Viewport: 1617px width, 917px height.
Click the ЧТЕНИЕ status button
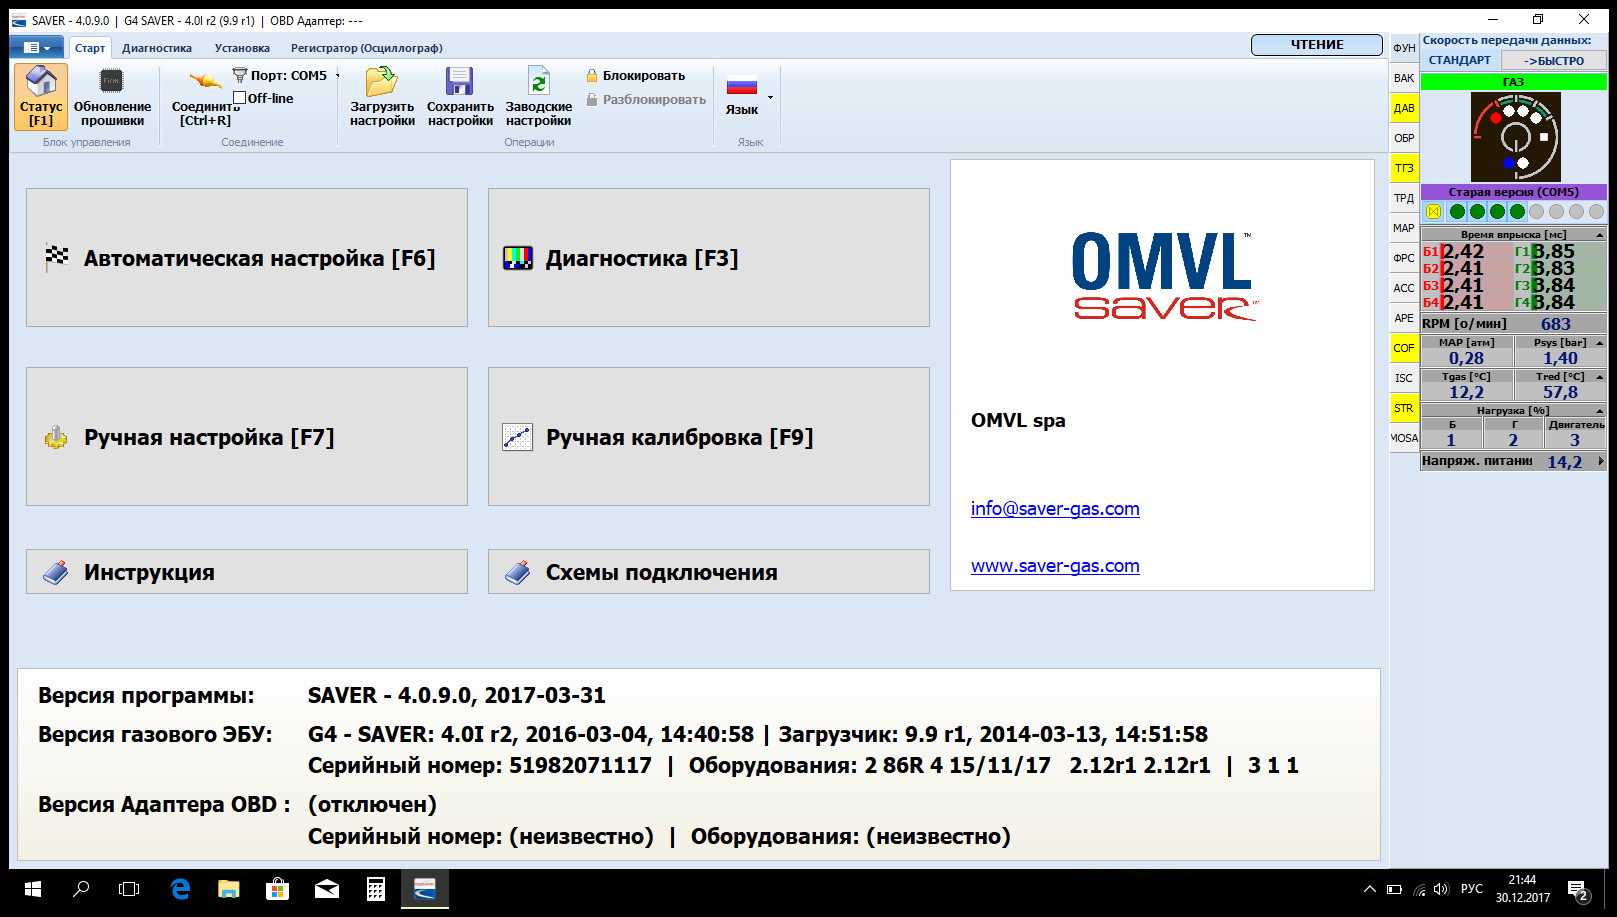click(x=1317, y=45)
